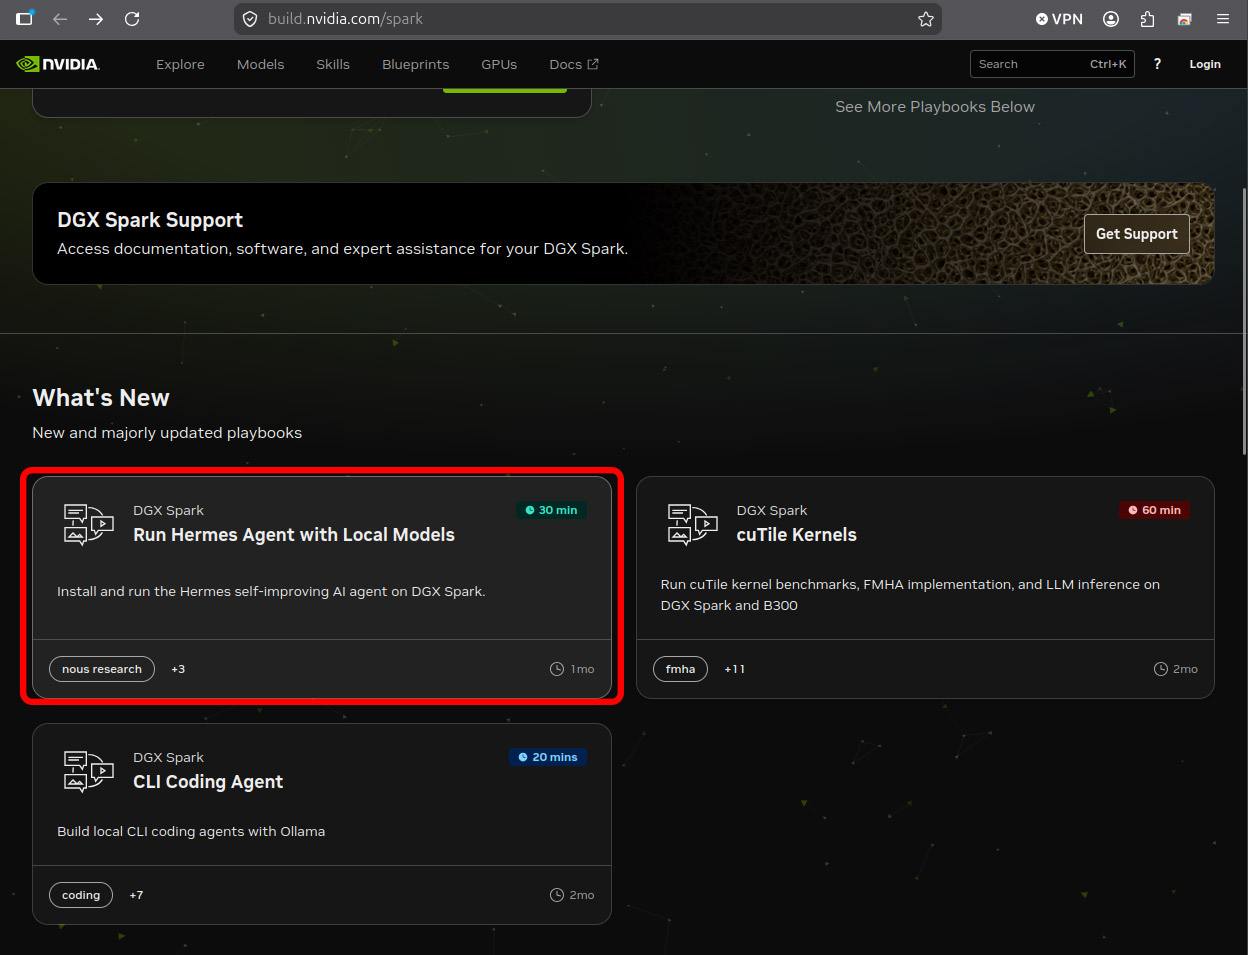
Task: Click the page vertical scrollbar
Action: pos(1243,320)
